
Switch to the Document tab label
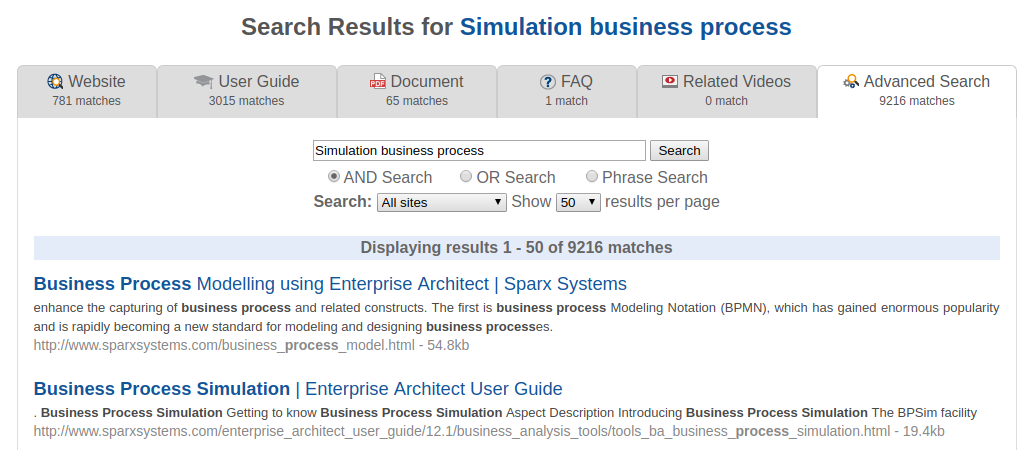(x=427, y=82)
